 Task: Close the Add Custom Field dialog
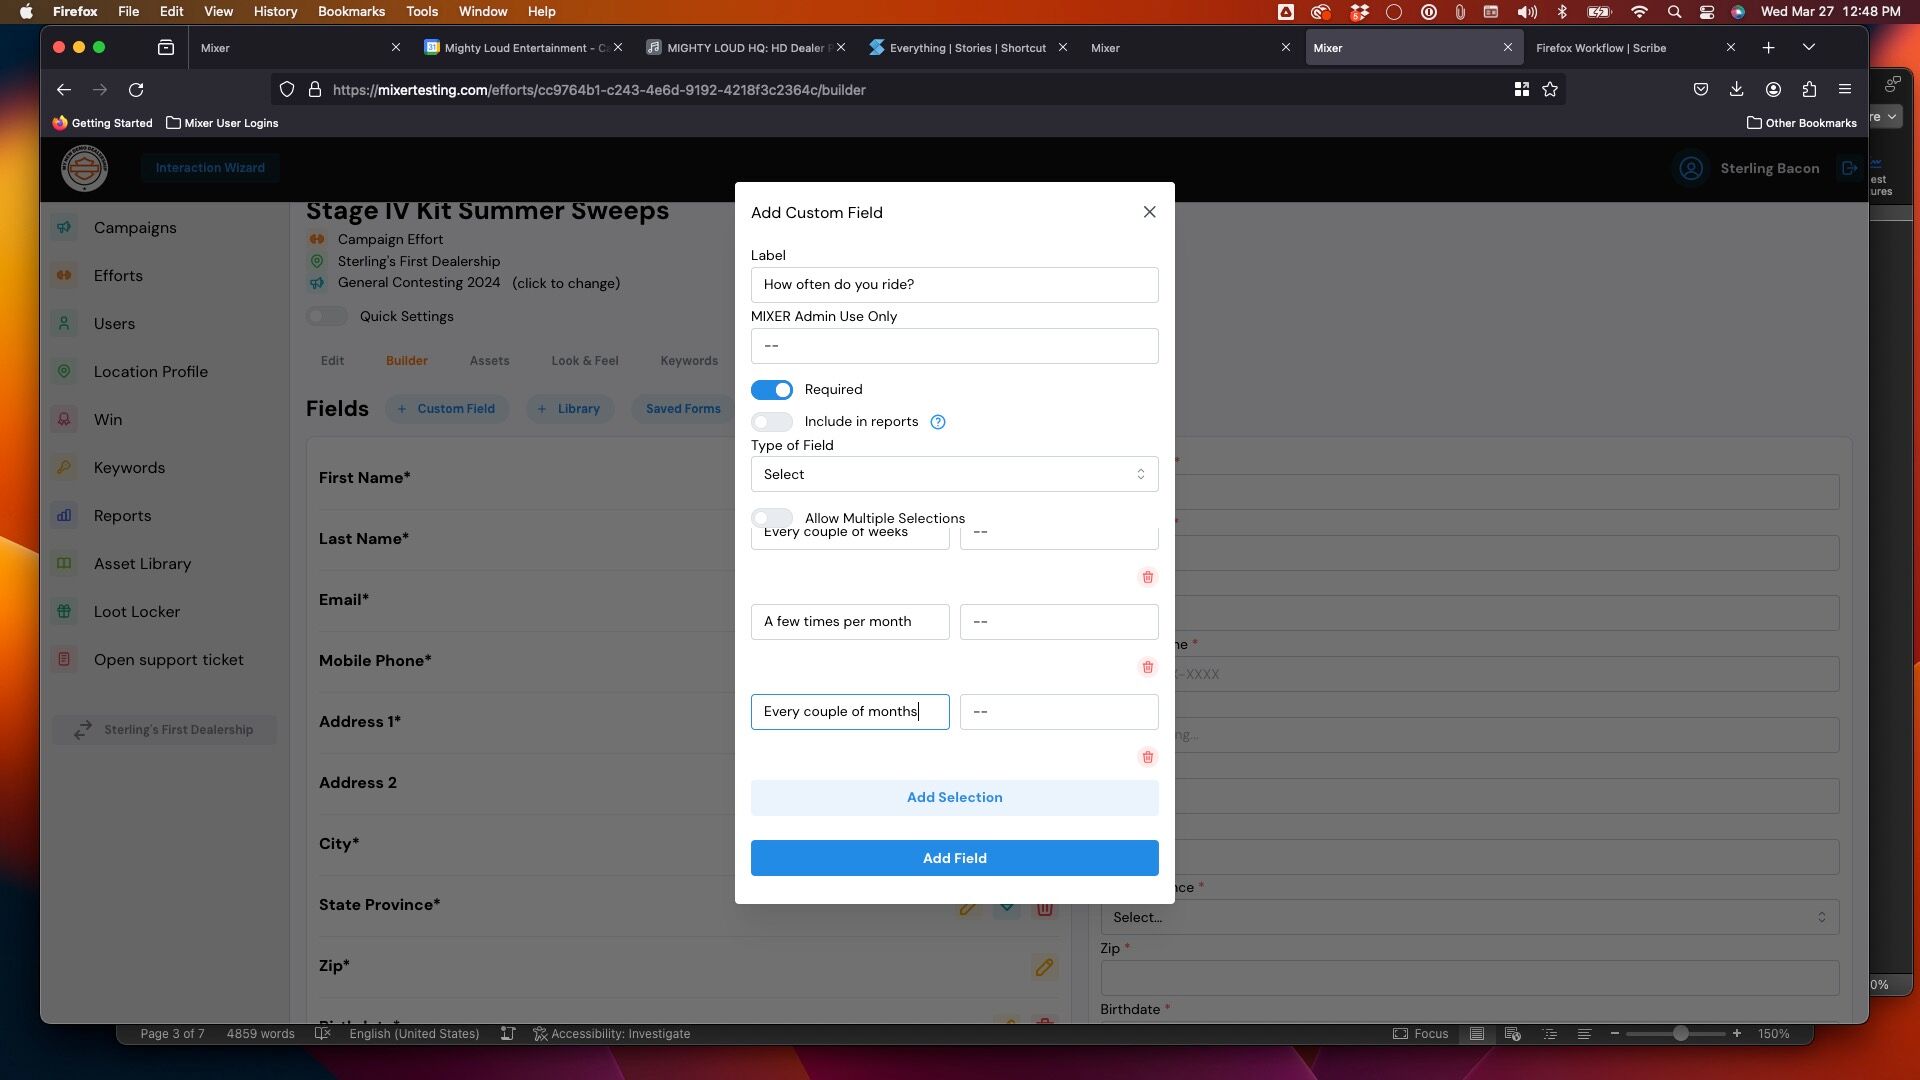point(1149,212)
